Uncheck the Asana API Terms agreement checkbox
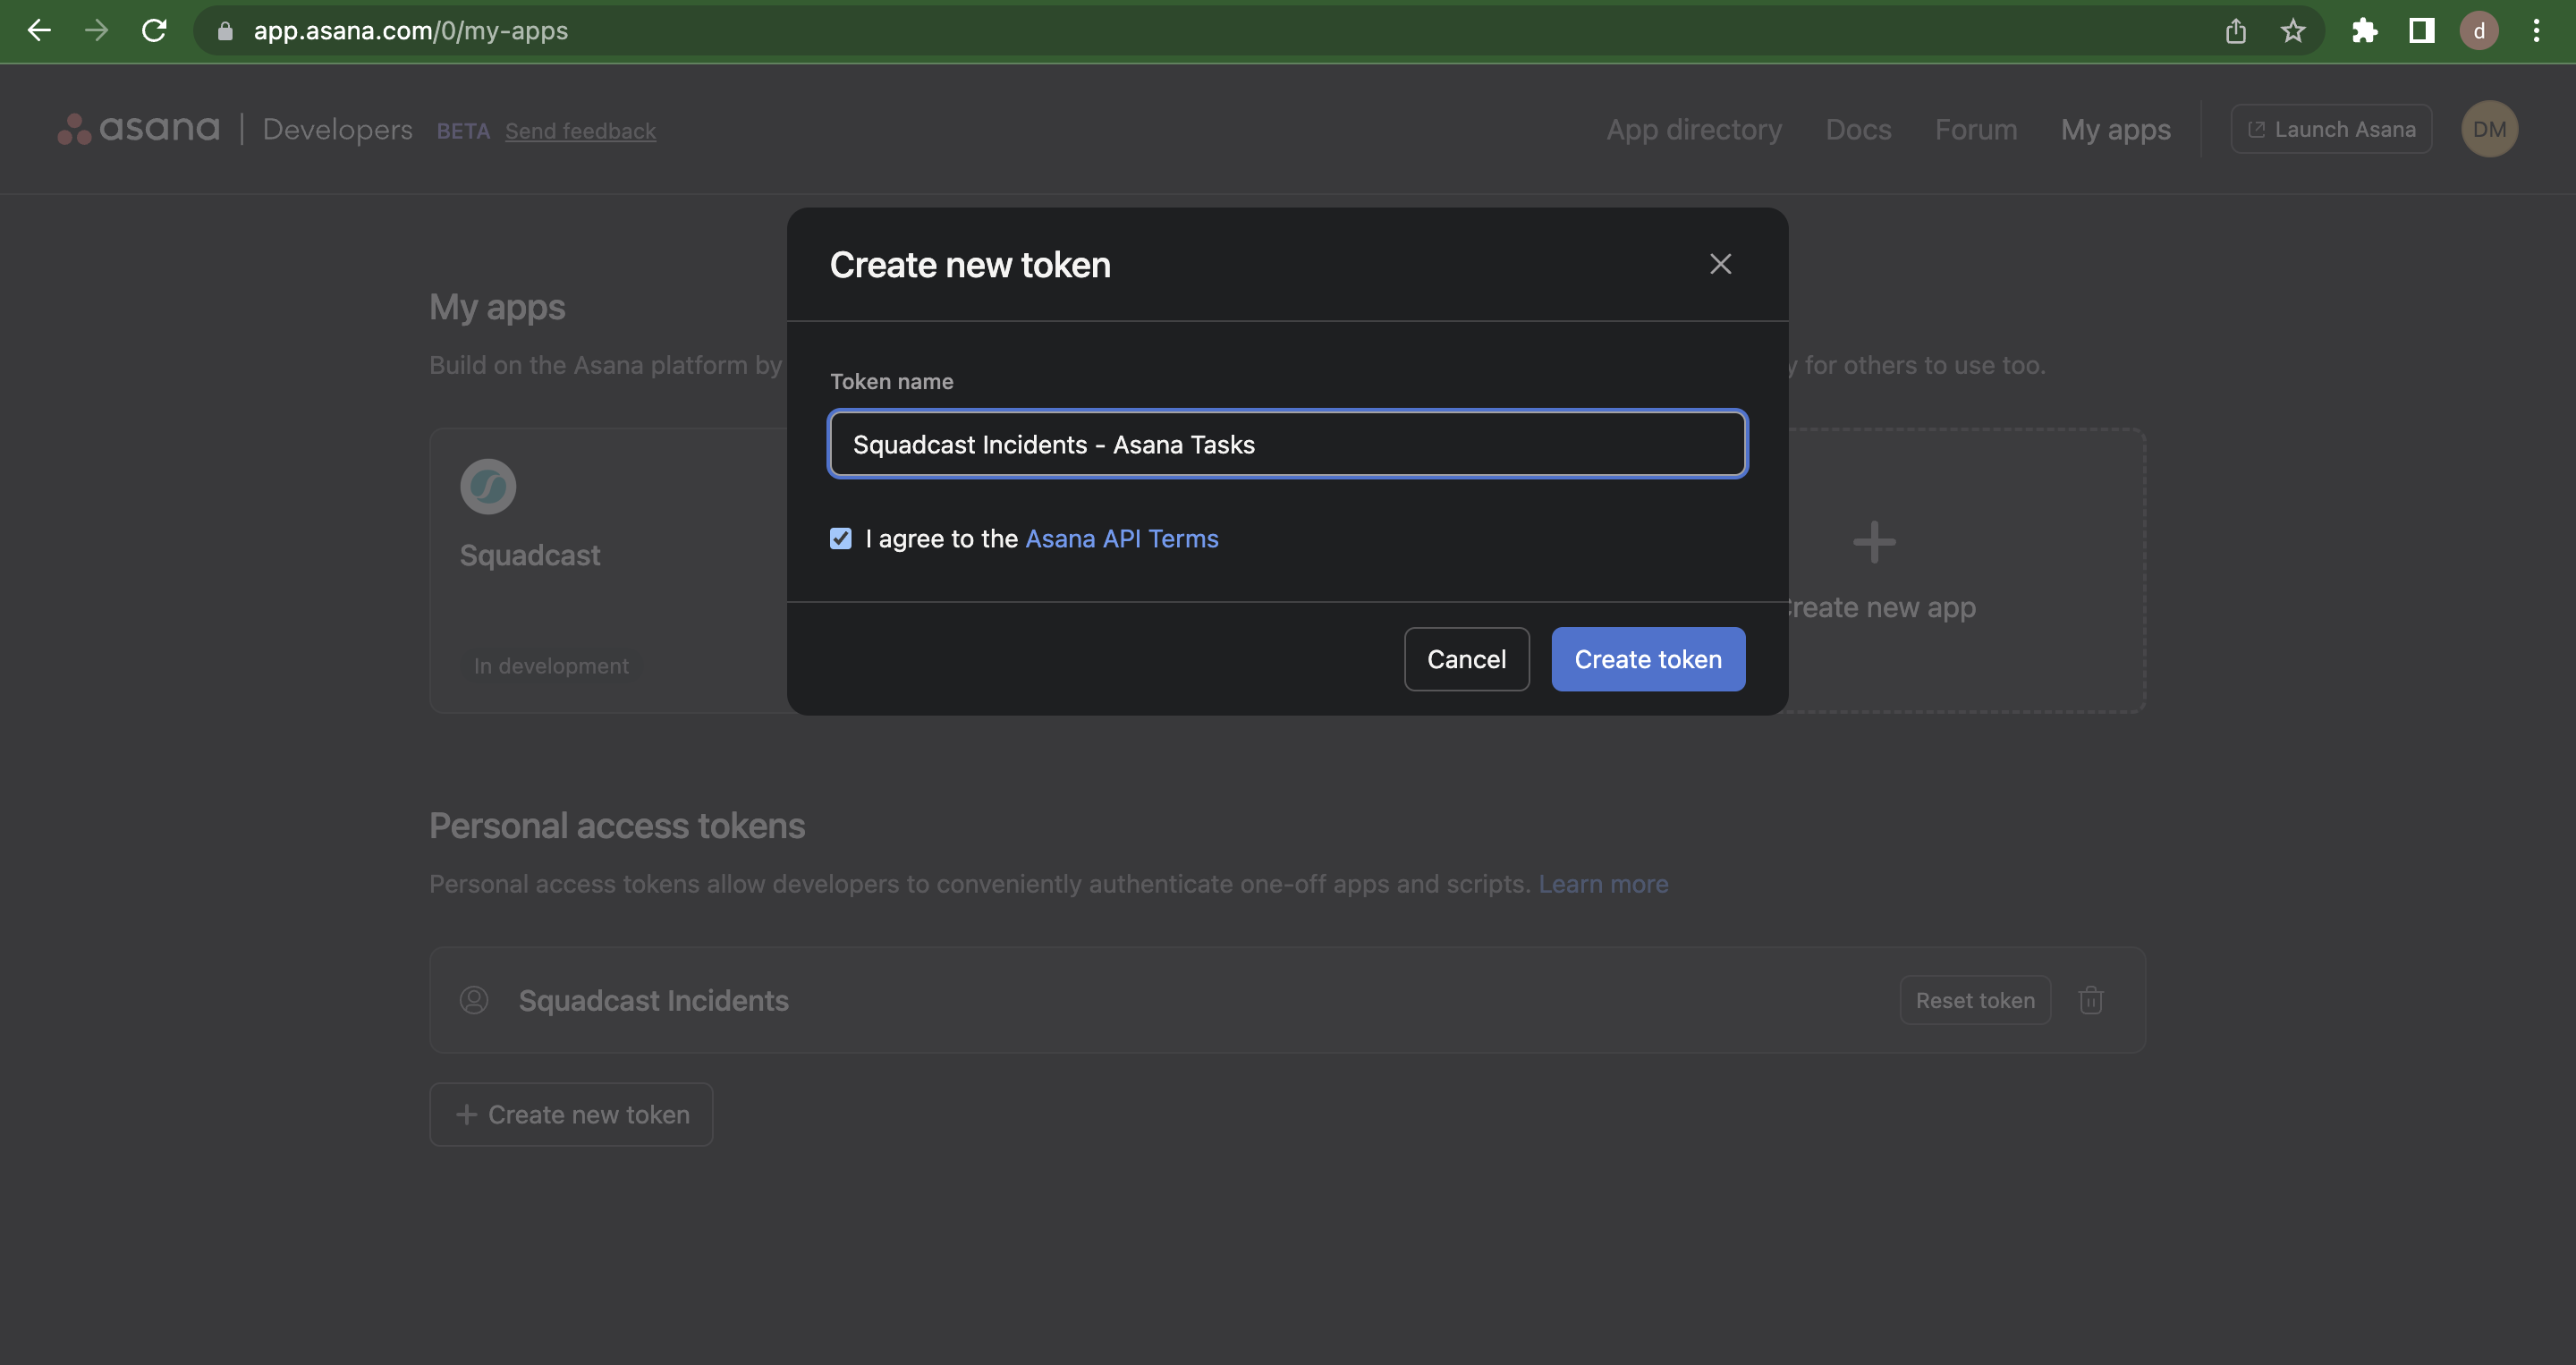 (x=841, y=539)
